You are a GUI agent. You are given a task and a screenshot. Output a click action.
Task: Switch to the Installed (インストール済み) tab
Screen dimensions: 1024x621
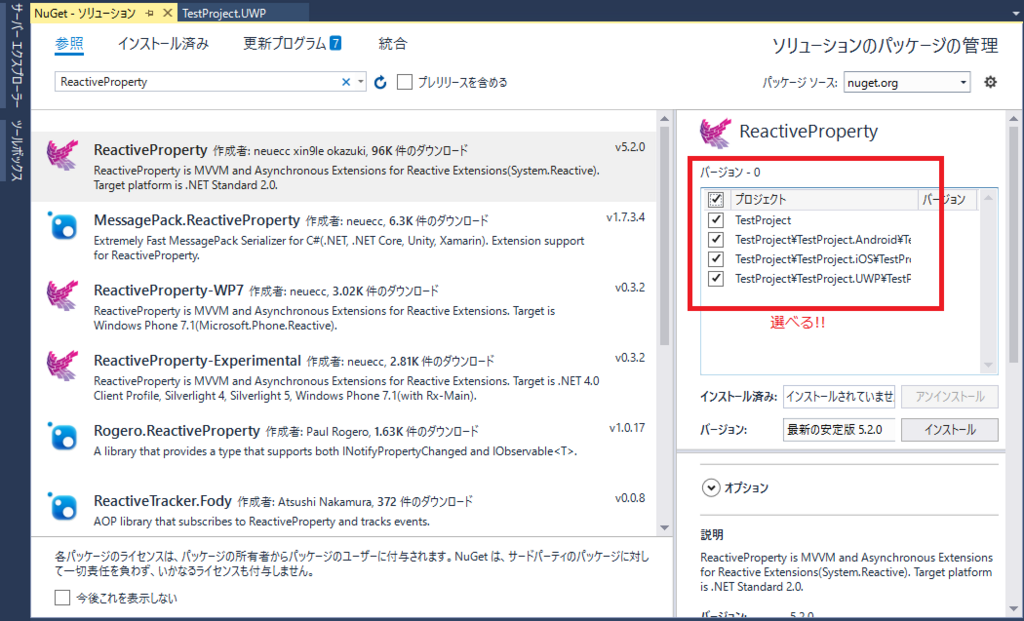coord(163,44)
